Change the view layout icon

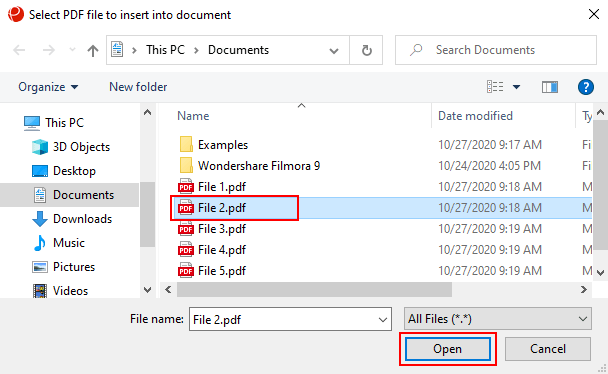[495, 87]
